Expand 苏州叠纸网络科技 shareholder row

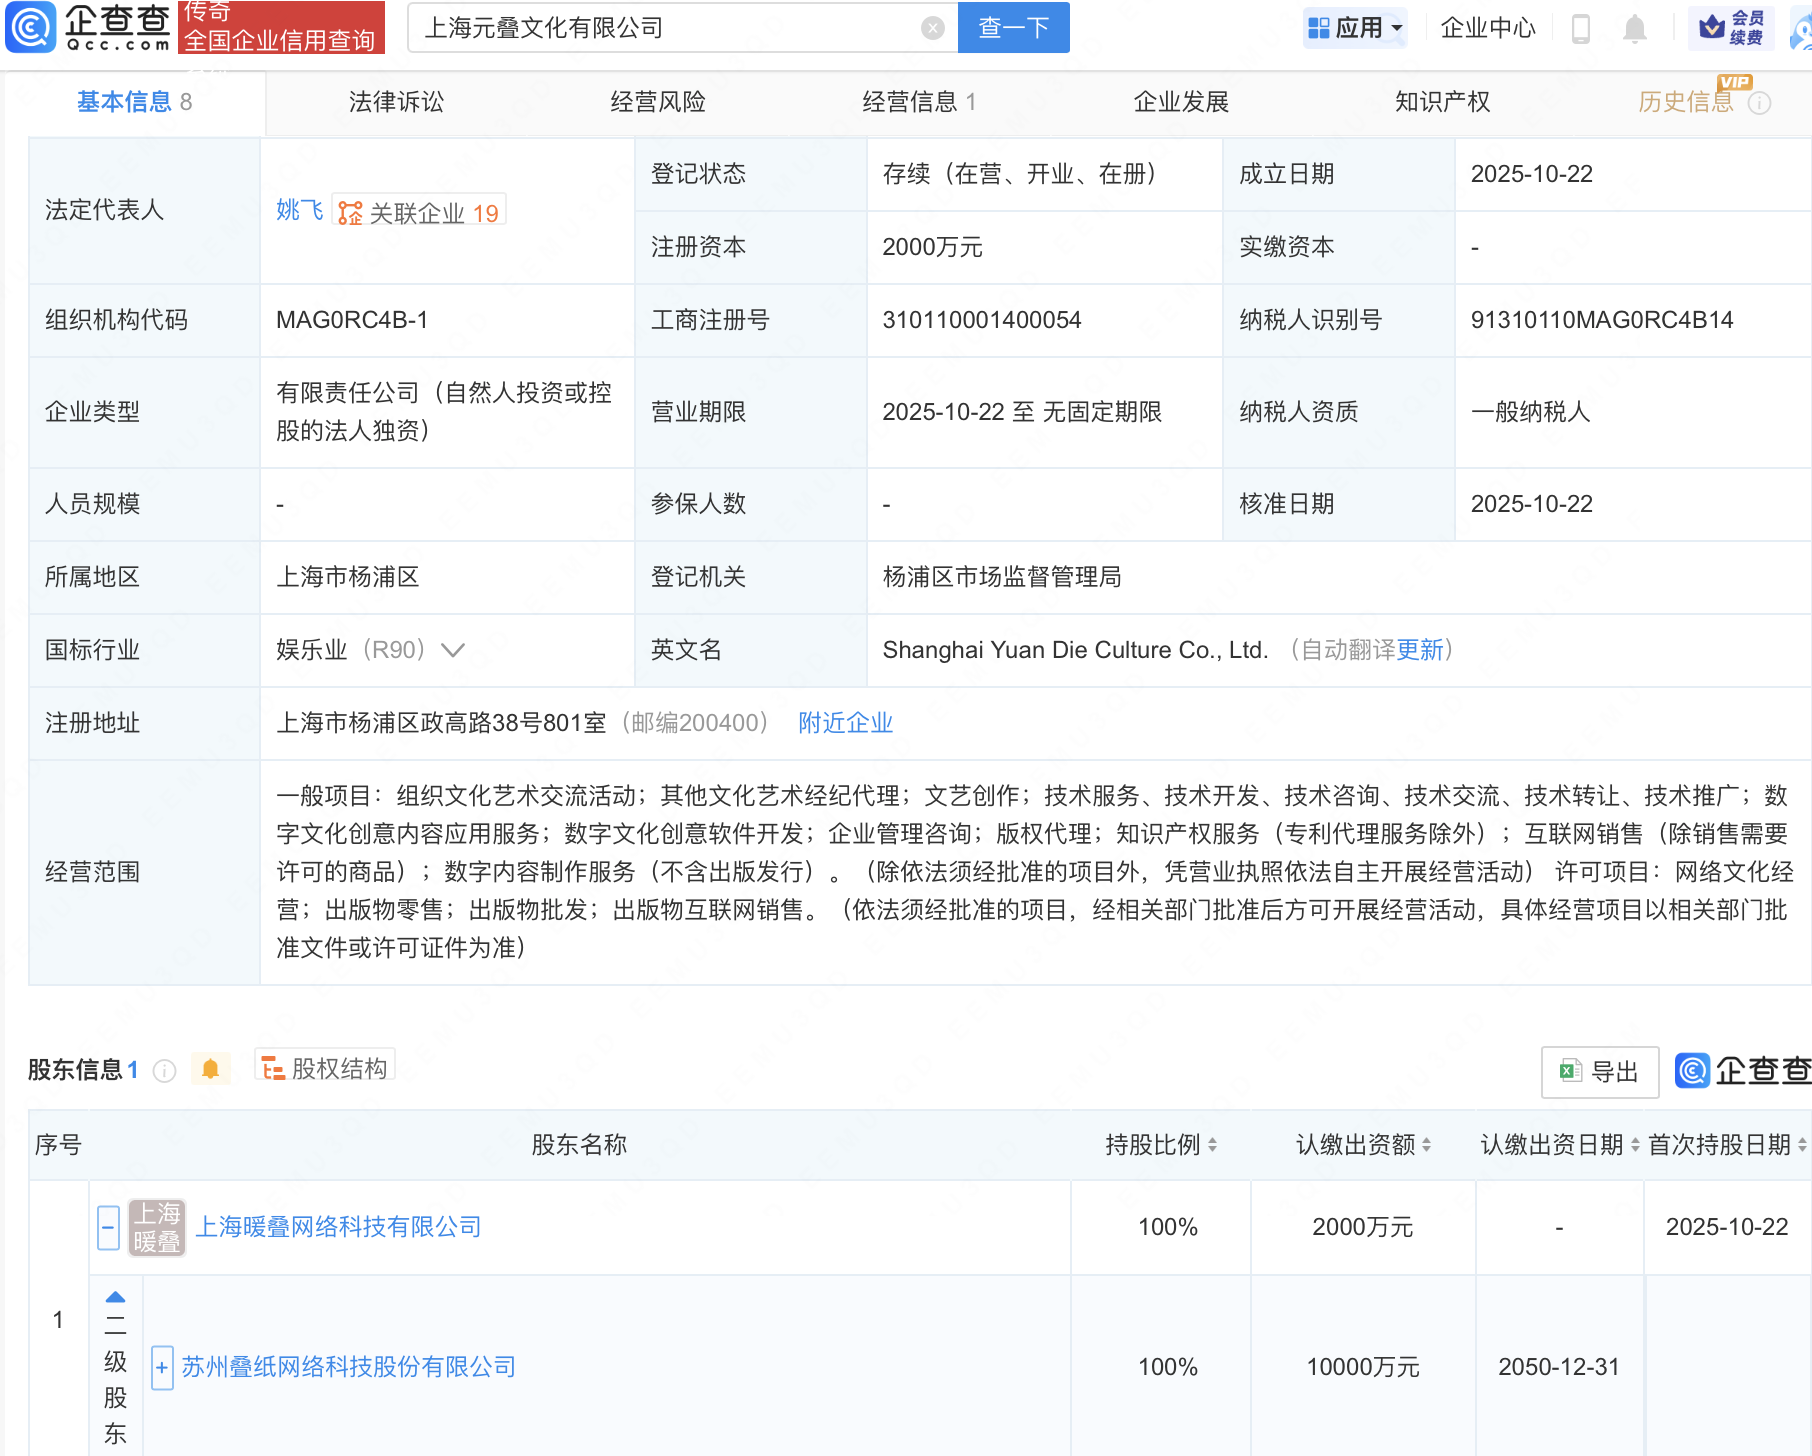click(162, 1367)
